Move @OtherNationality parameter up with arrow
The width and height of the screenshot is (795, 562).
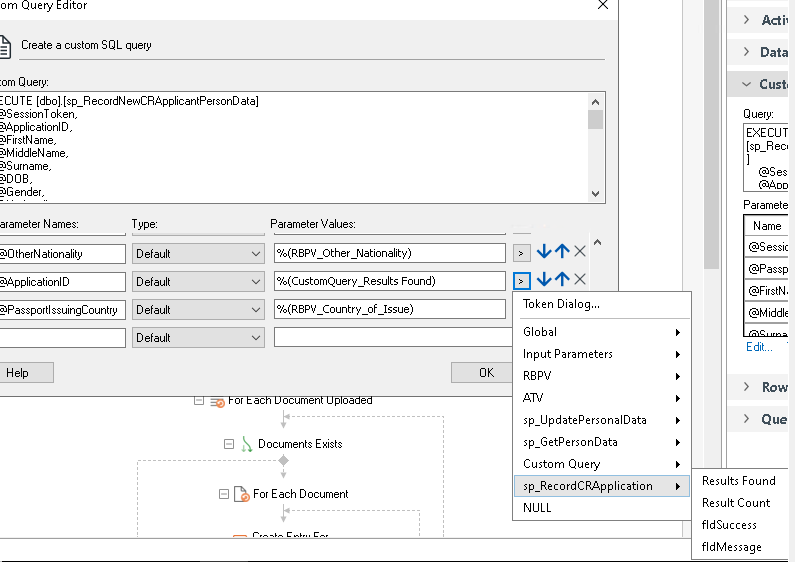click(x=562, y=252)
